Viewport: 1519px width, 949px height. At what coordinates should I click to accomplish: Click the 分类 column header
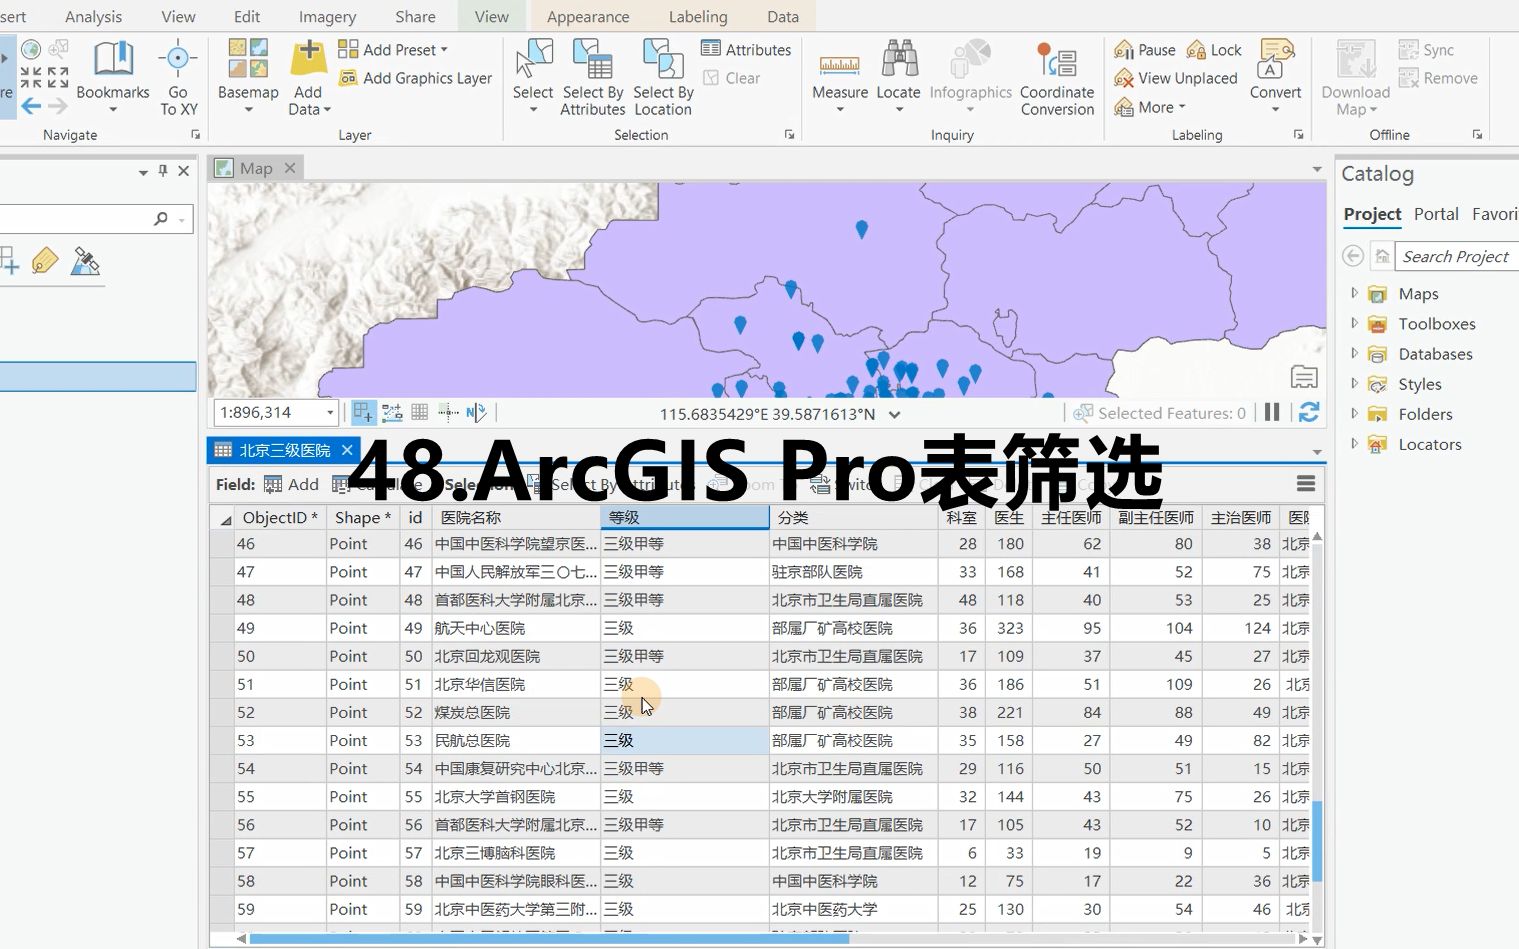point(854,517)
